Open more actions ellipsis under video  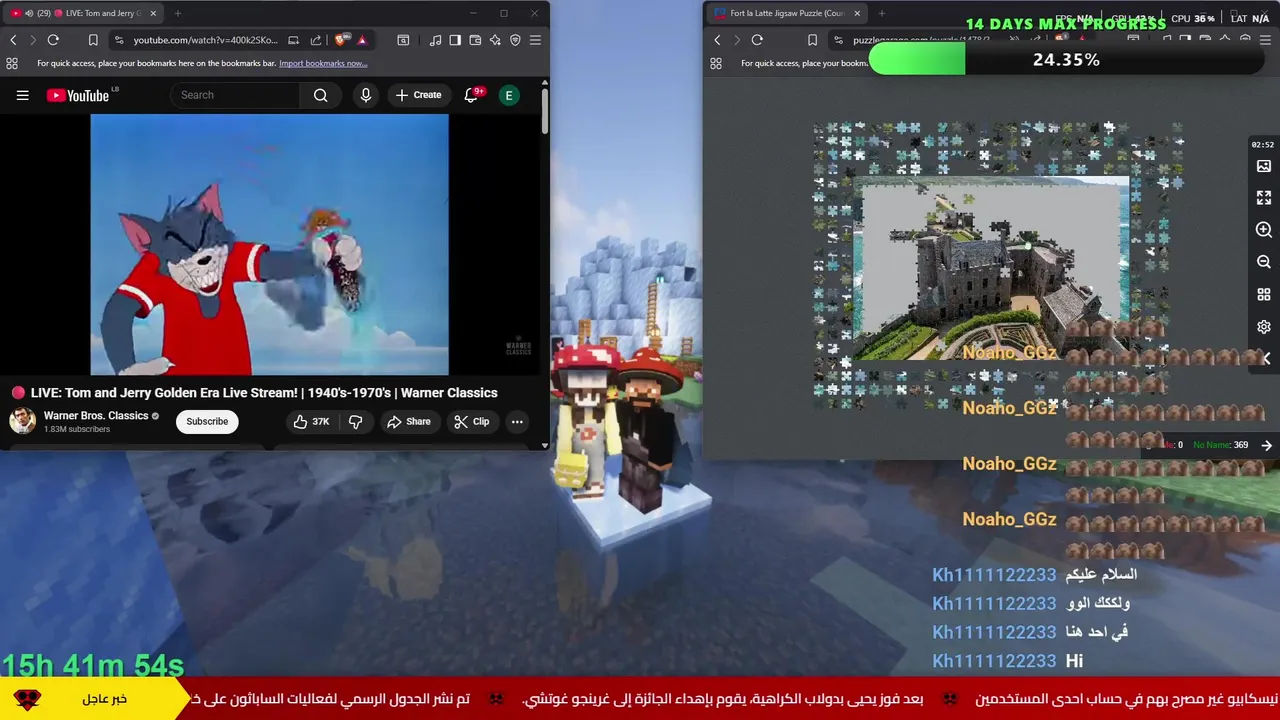517,421
